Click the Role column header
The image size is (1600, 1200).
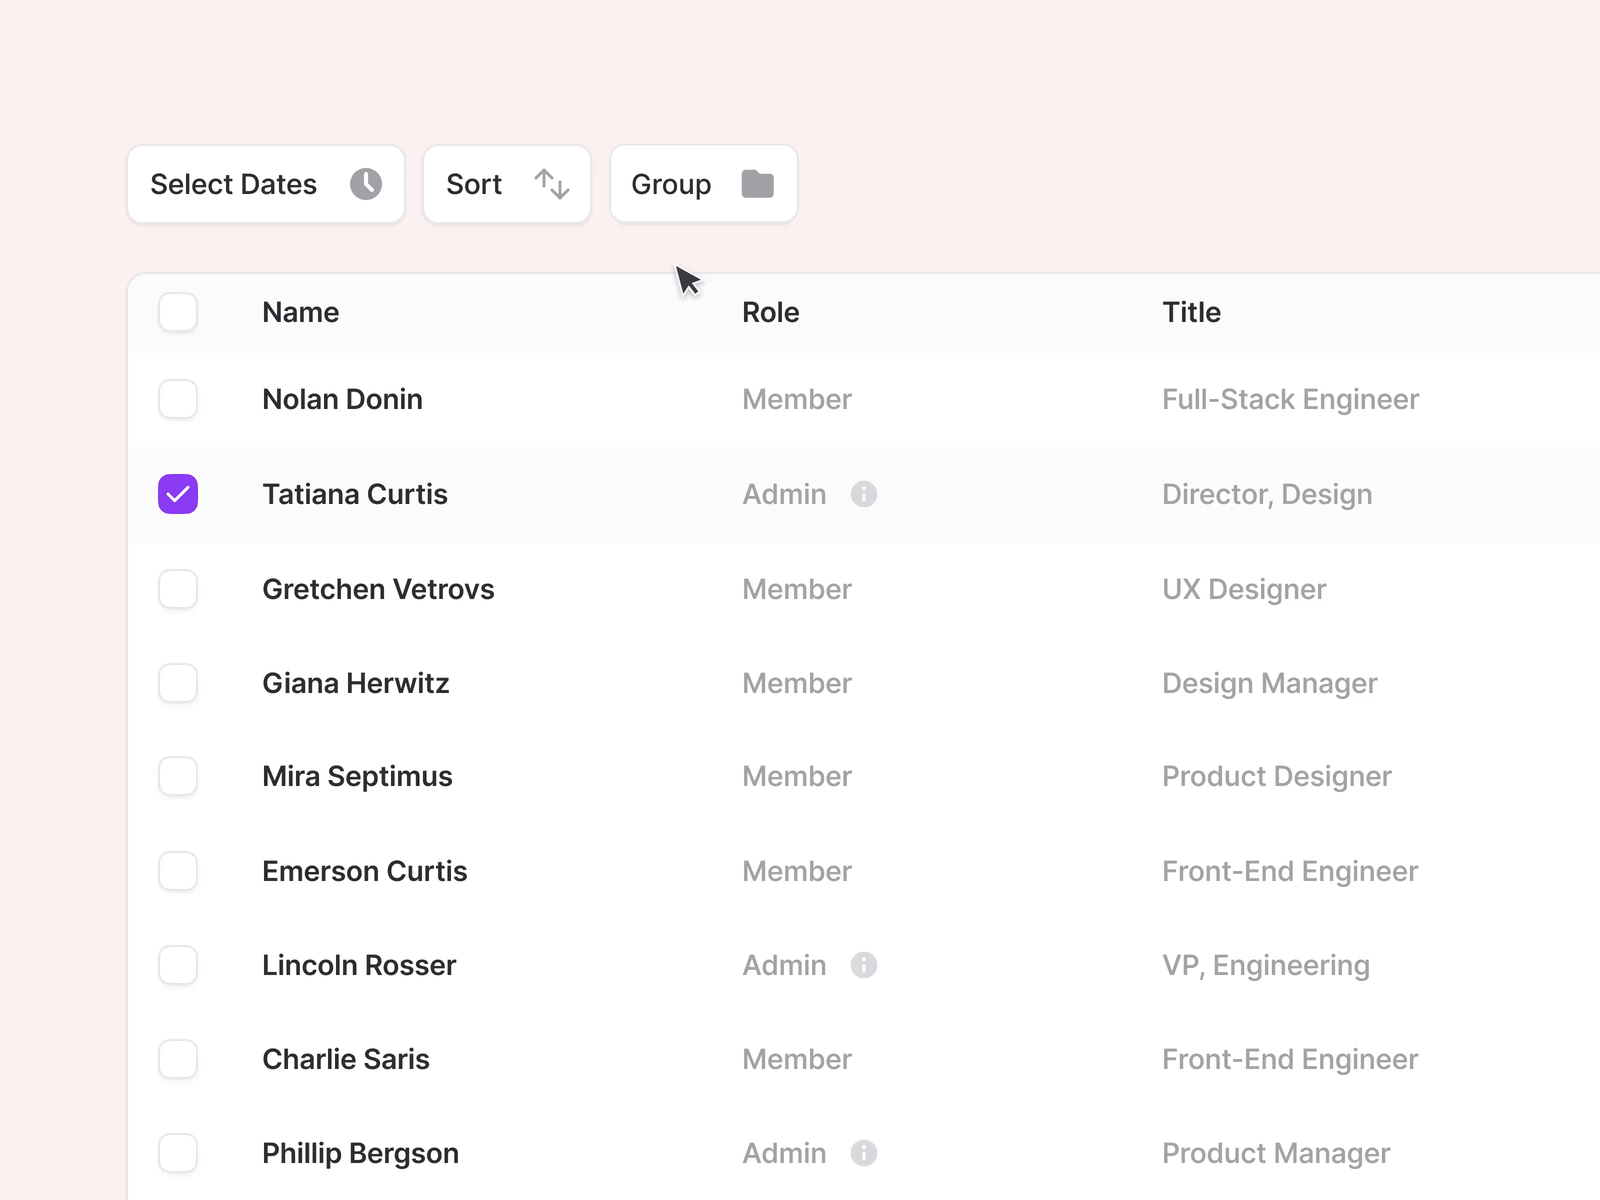[770, 312]
